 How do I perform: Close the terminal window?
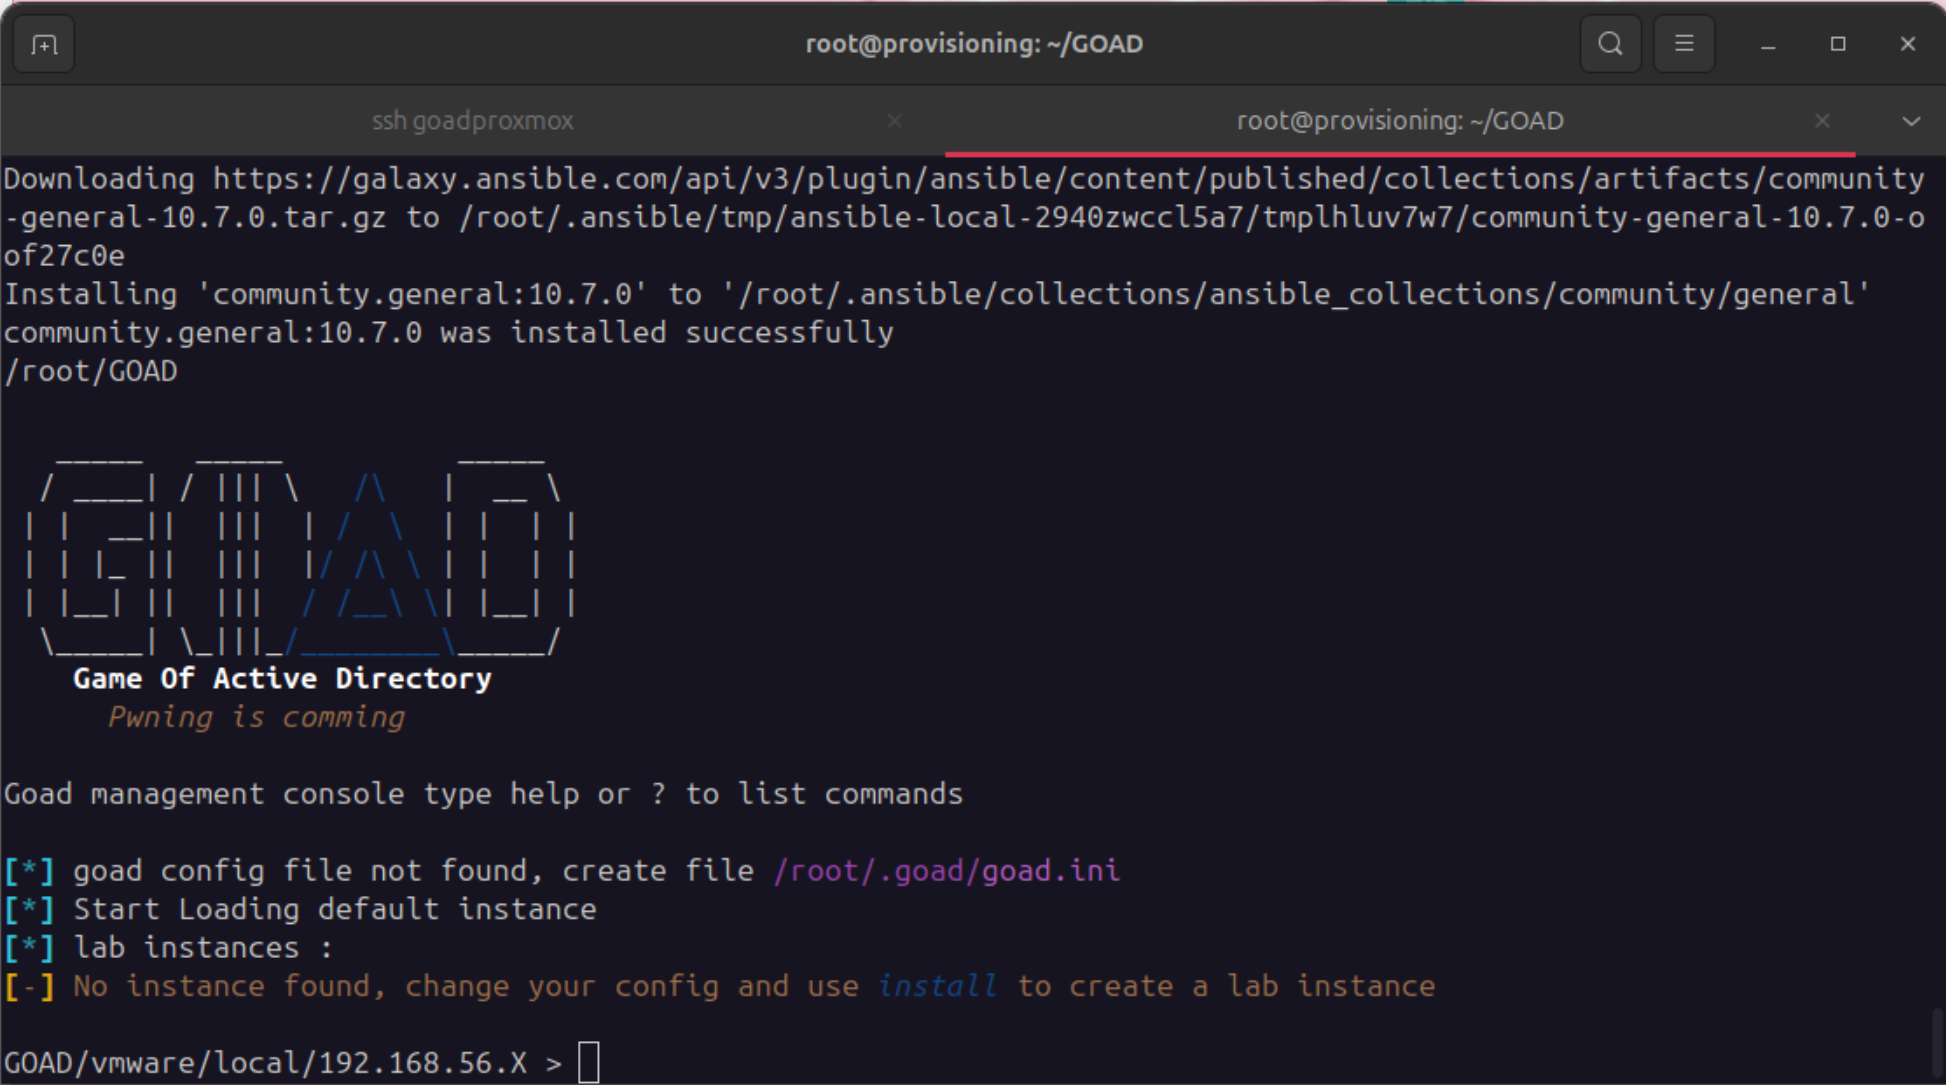pos(1908,44)
